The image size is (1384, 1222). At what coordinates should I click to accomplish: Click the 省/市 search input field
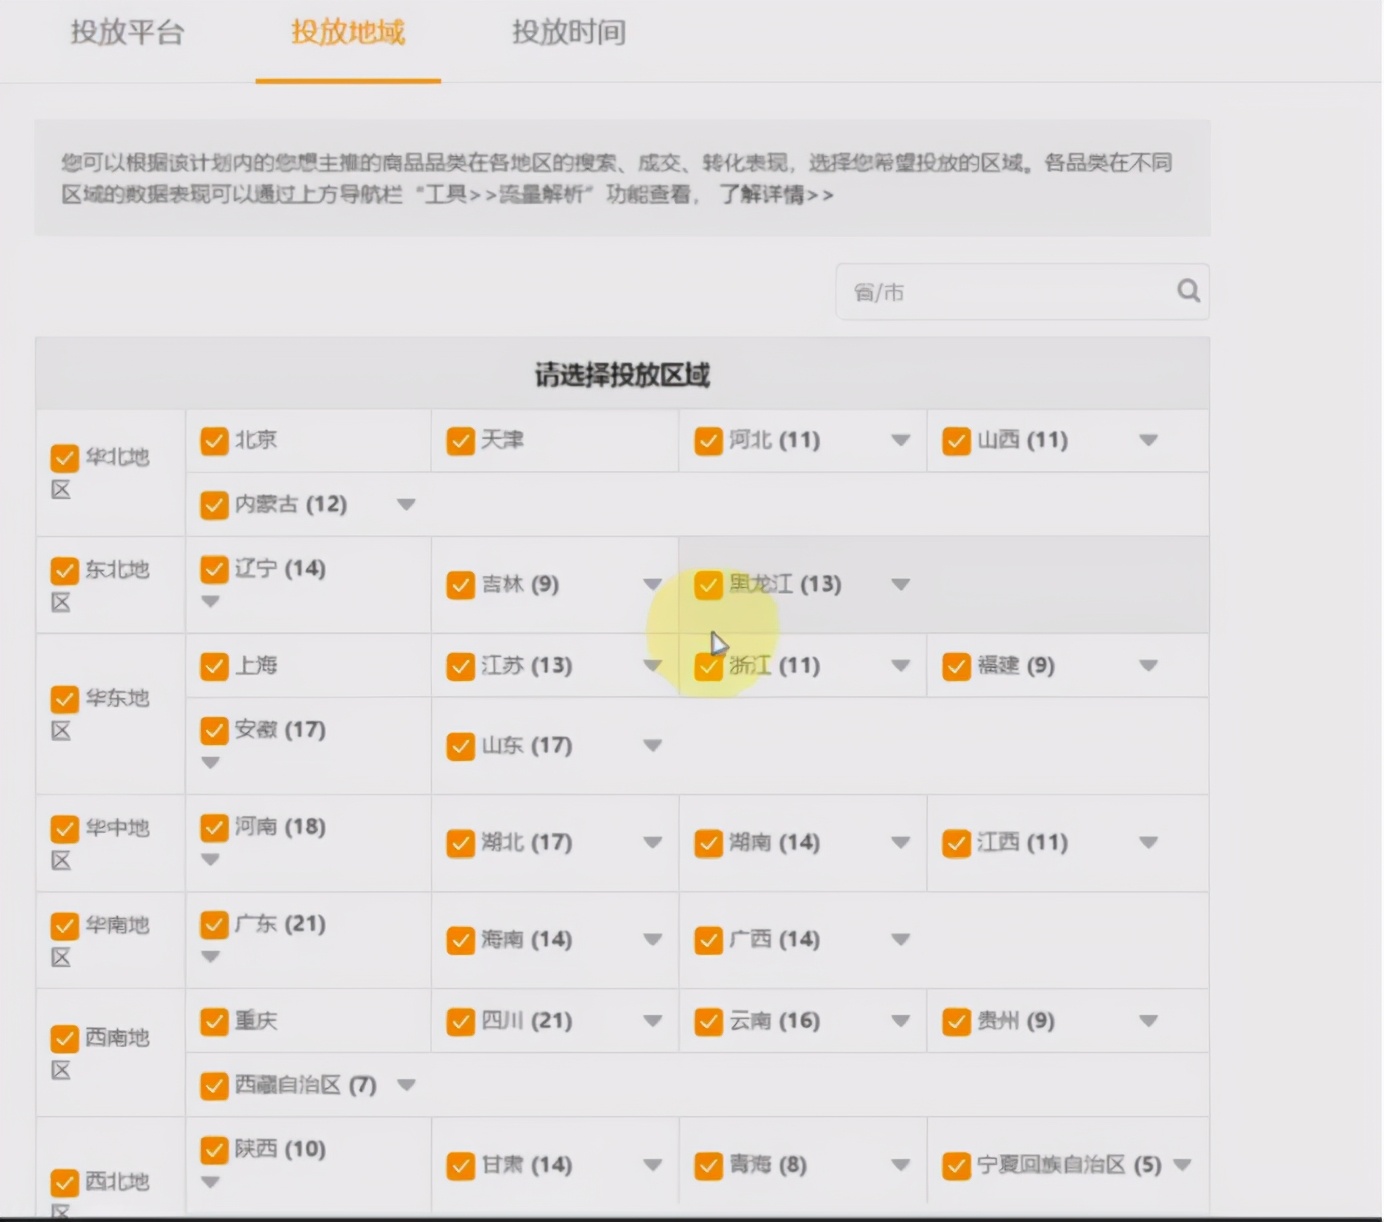point(1000,291)
